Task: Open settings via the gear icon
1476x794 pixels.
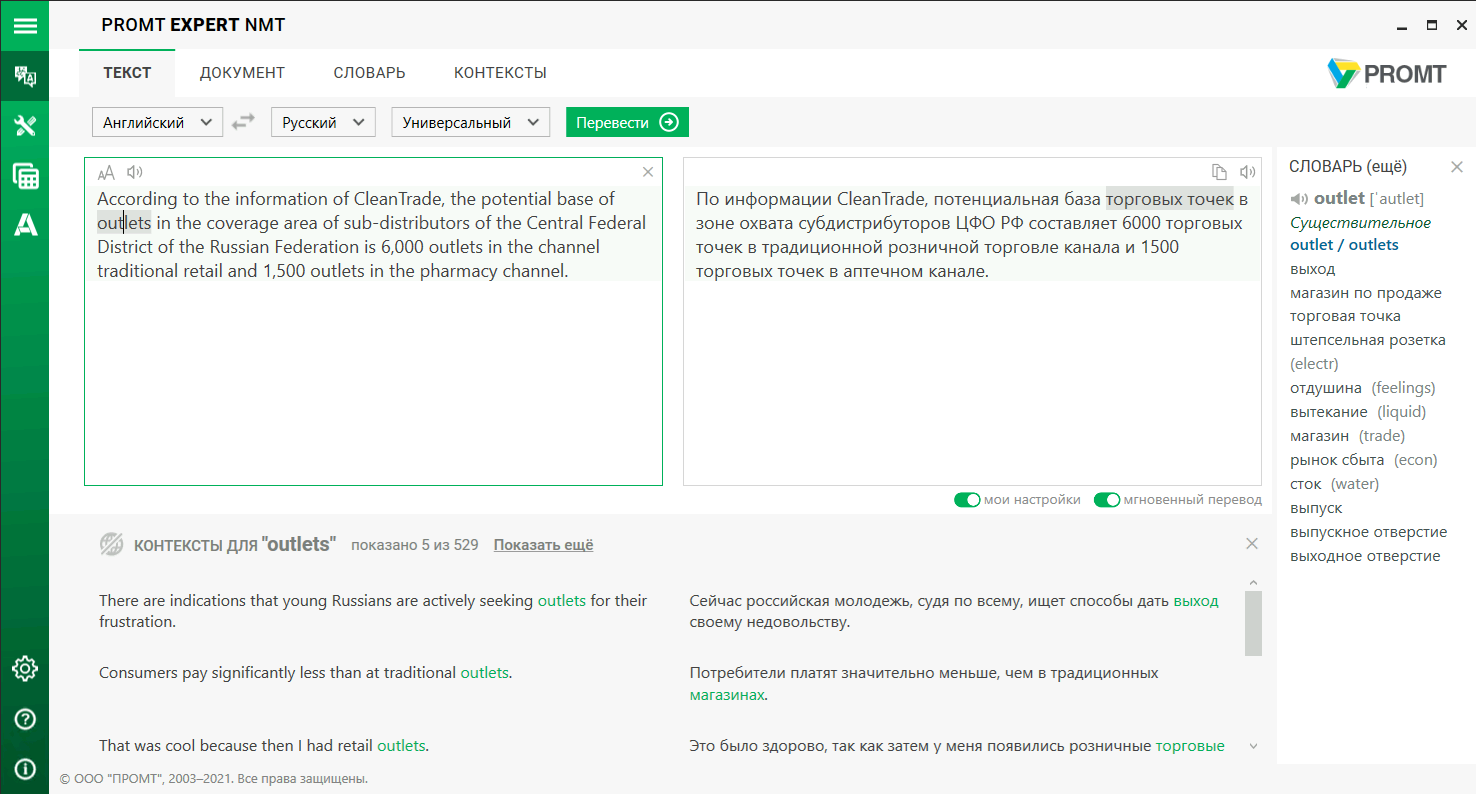Action: (24, 669)
